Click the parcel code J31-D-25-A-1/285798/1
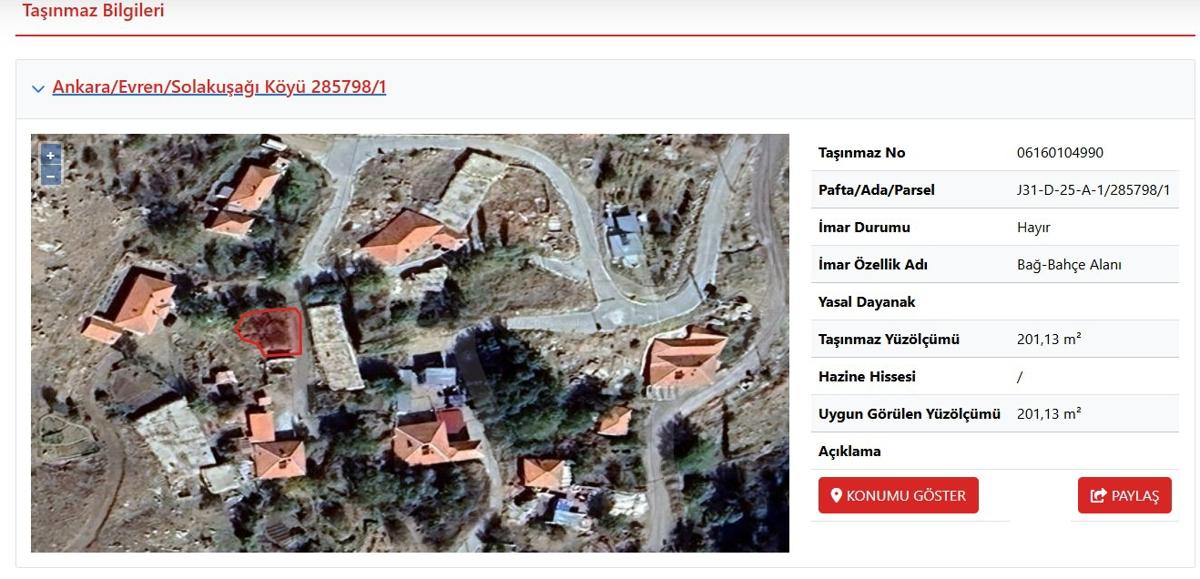 (x=1093, y=190)
